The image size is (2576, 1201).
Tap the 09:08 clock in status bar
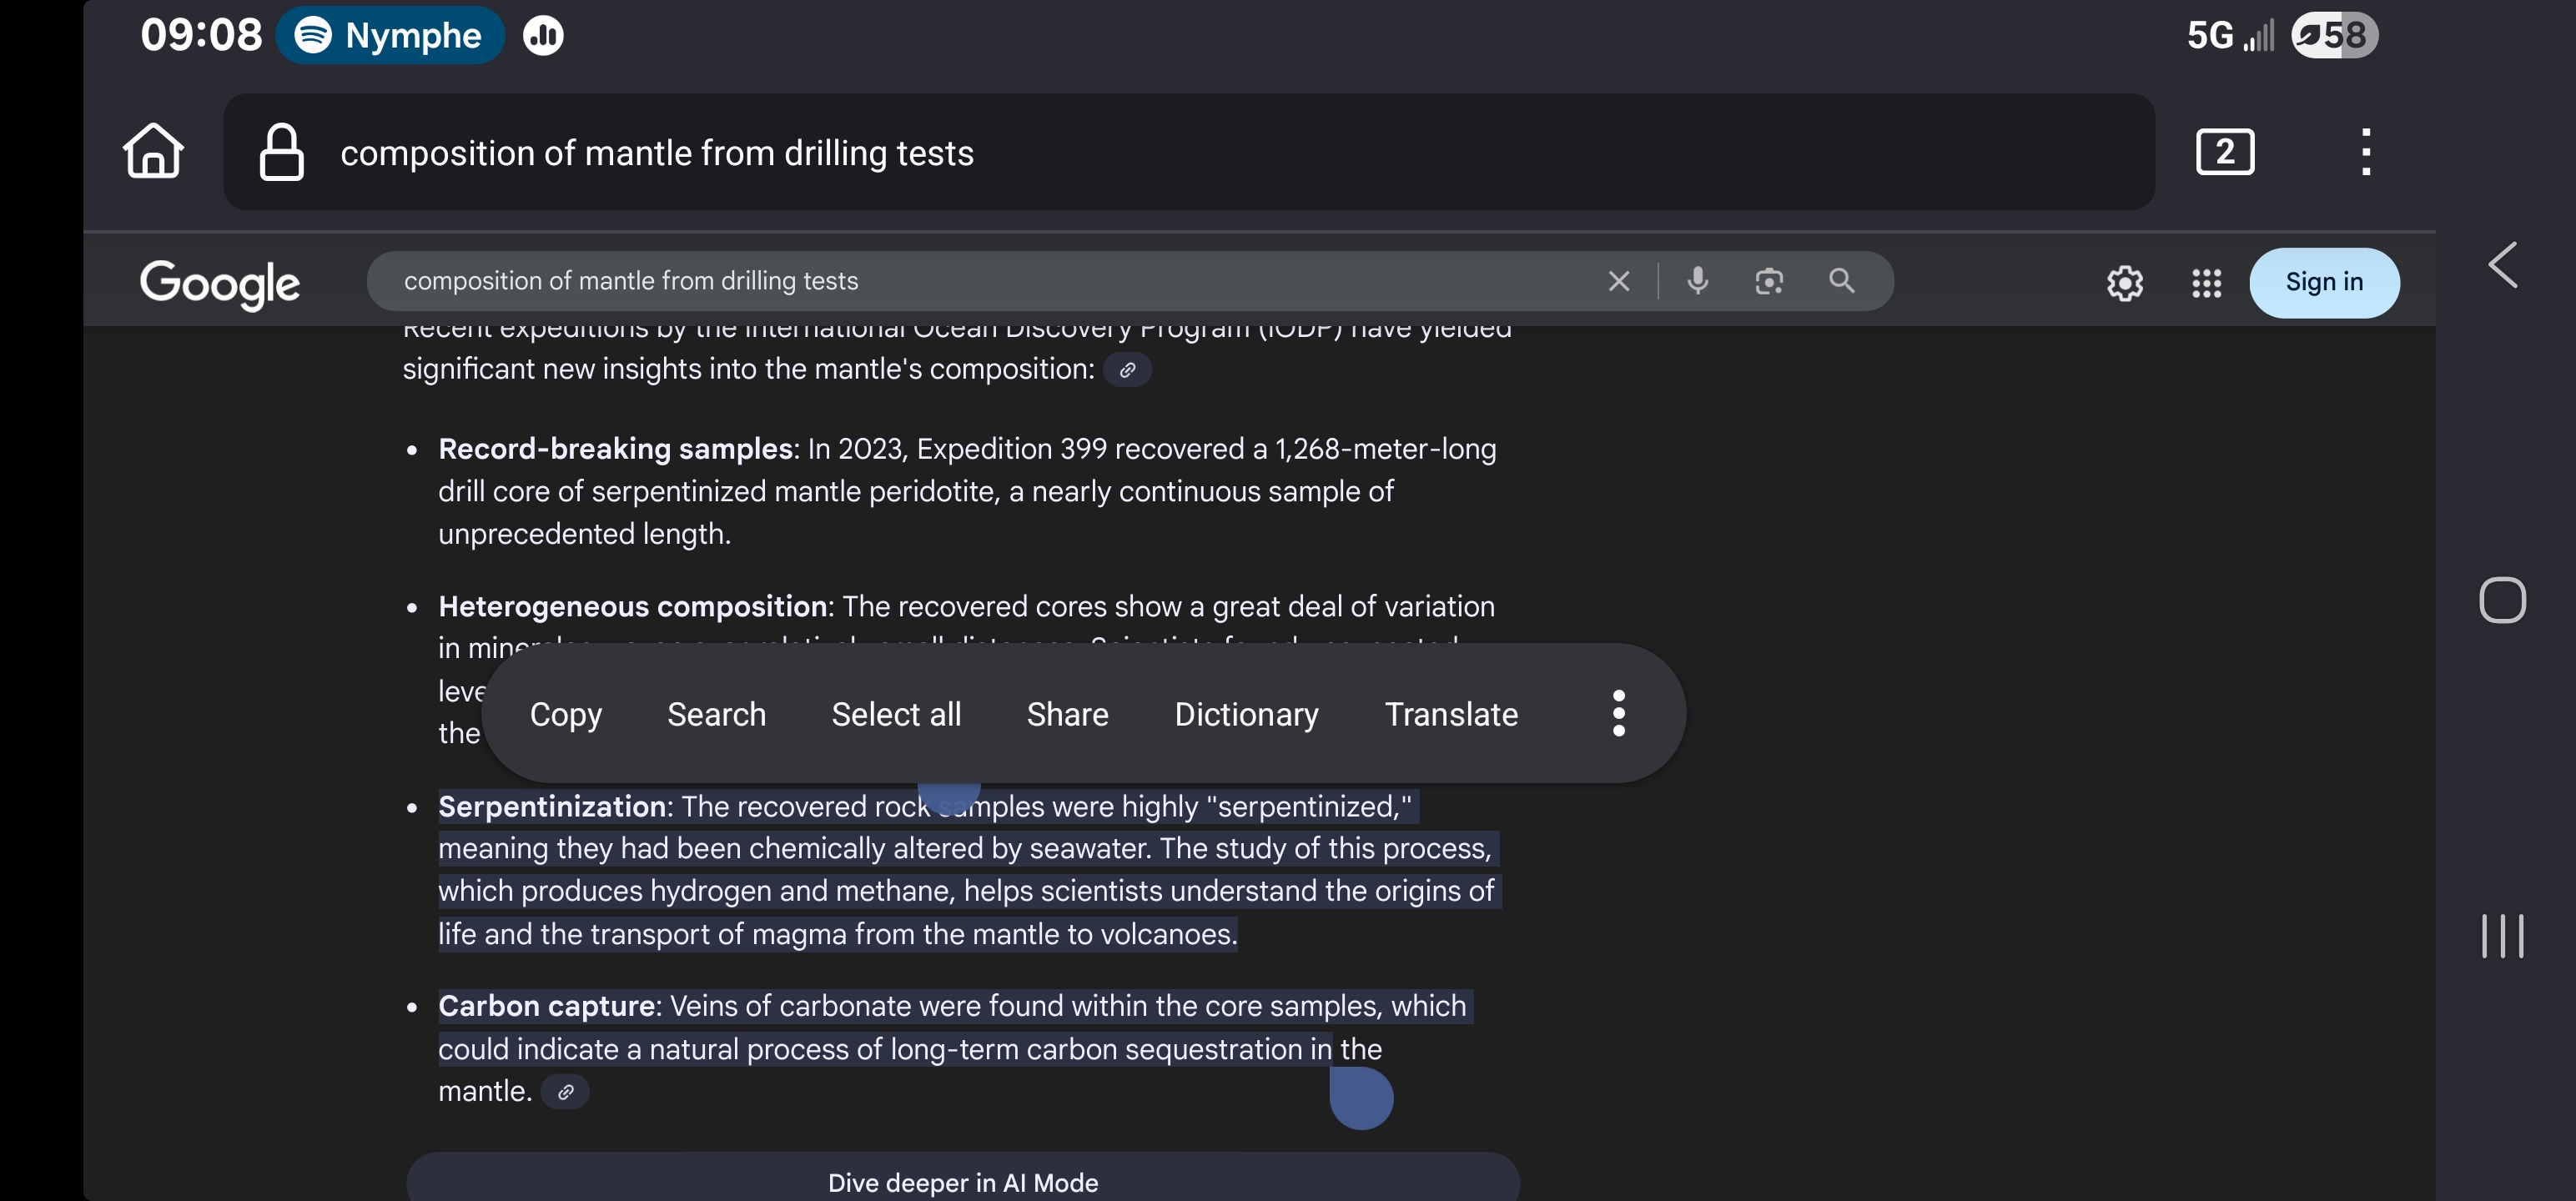coord(201,35)
